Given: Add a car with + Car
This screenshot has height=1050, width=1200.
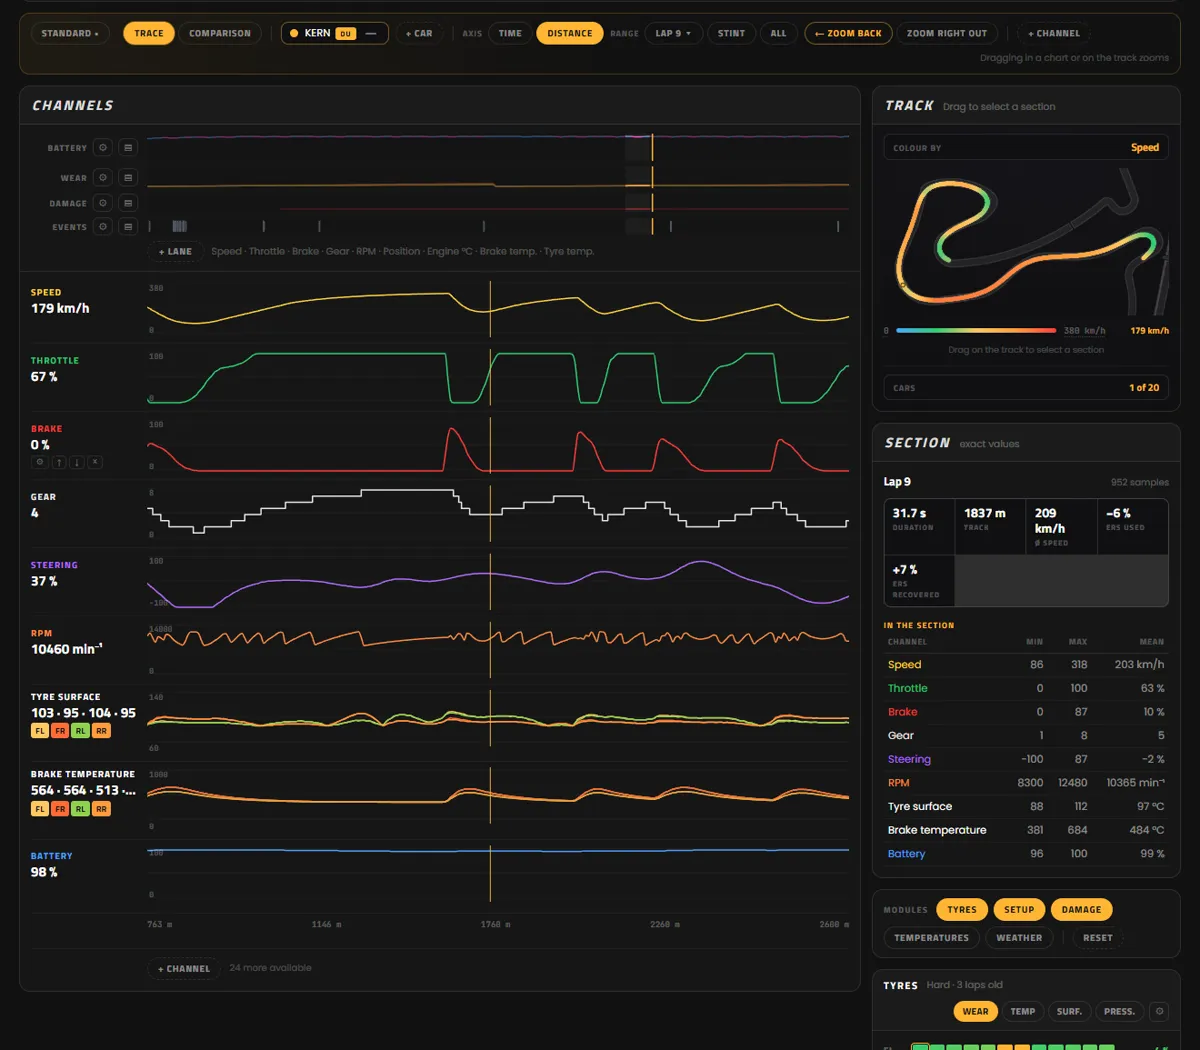Looking at the screenshot, I should click(x=419, y=33).
